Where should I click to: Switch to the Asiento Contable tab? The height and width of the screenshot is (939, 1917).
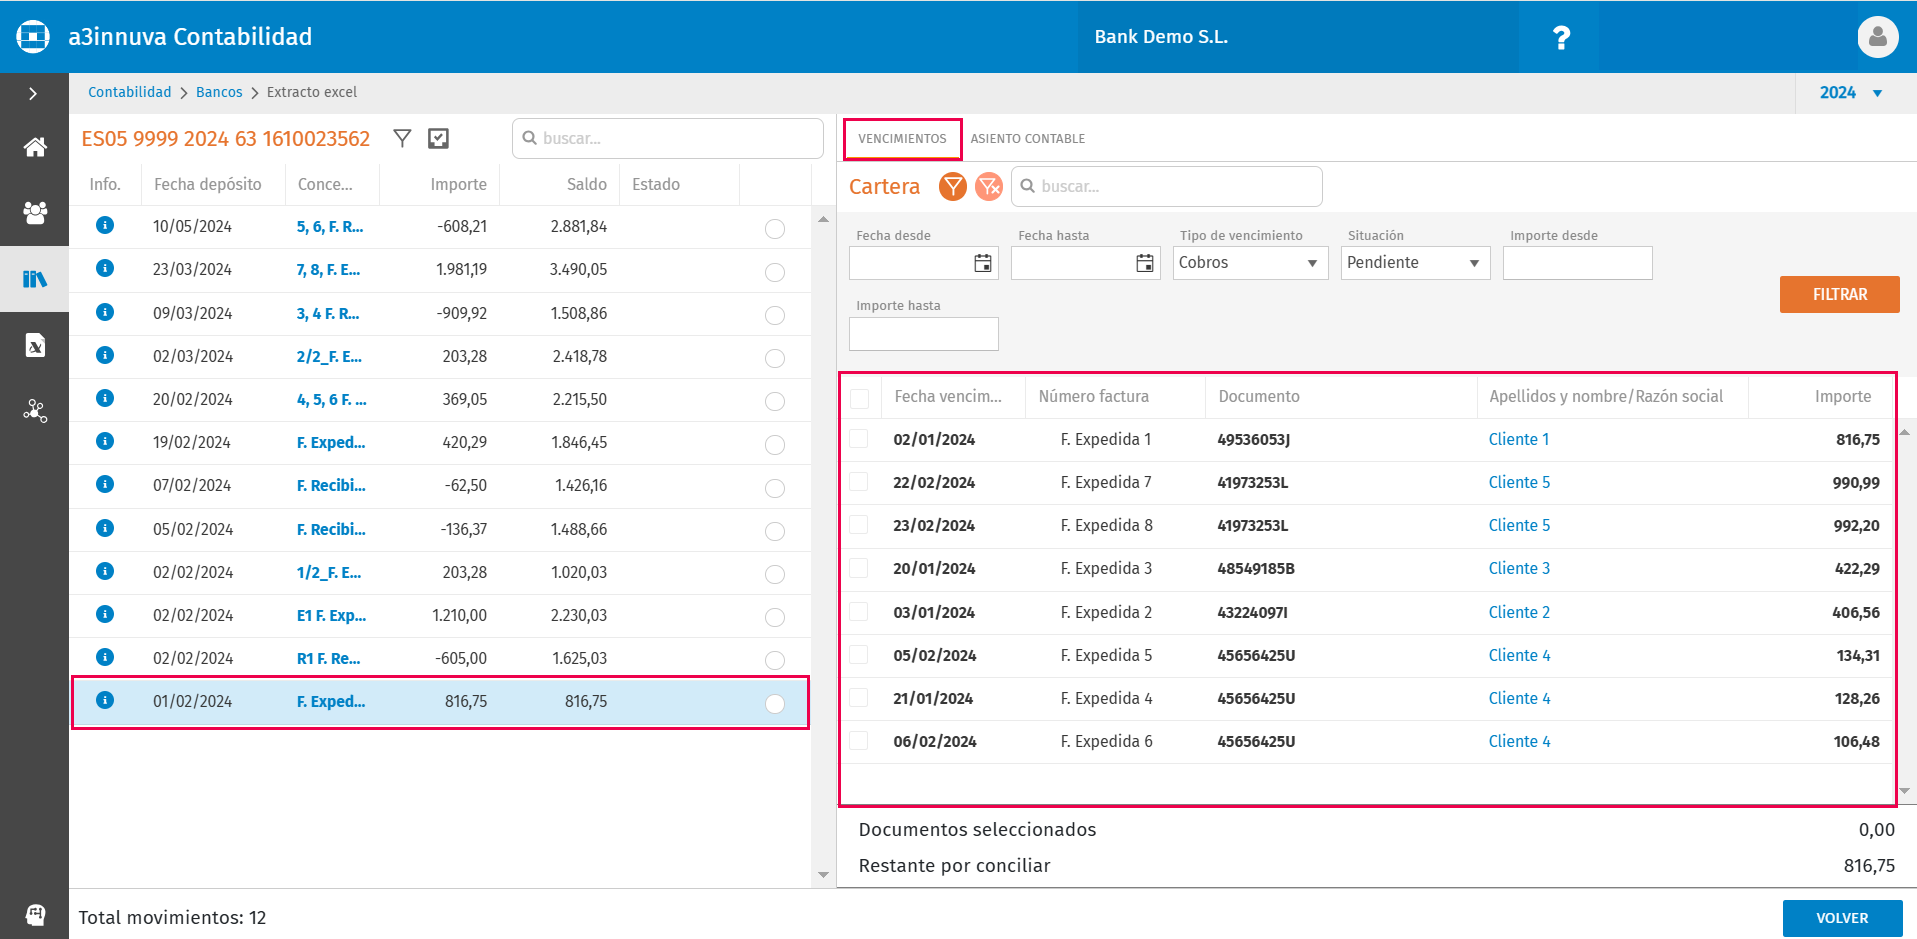pyautogui.click(x=1028, y=139)
